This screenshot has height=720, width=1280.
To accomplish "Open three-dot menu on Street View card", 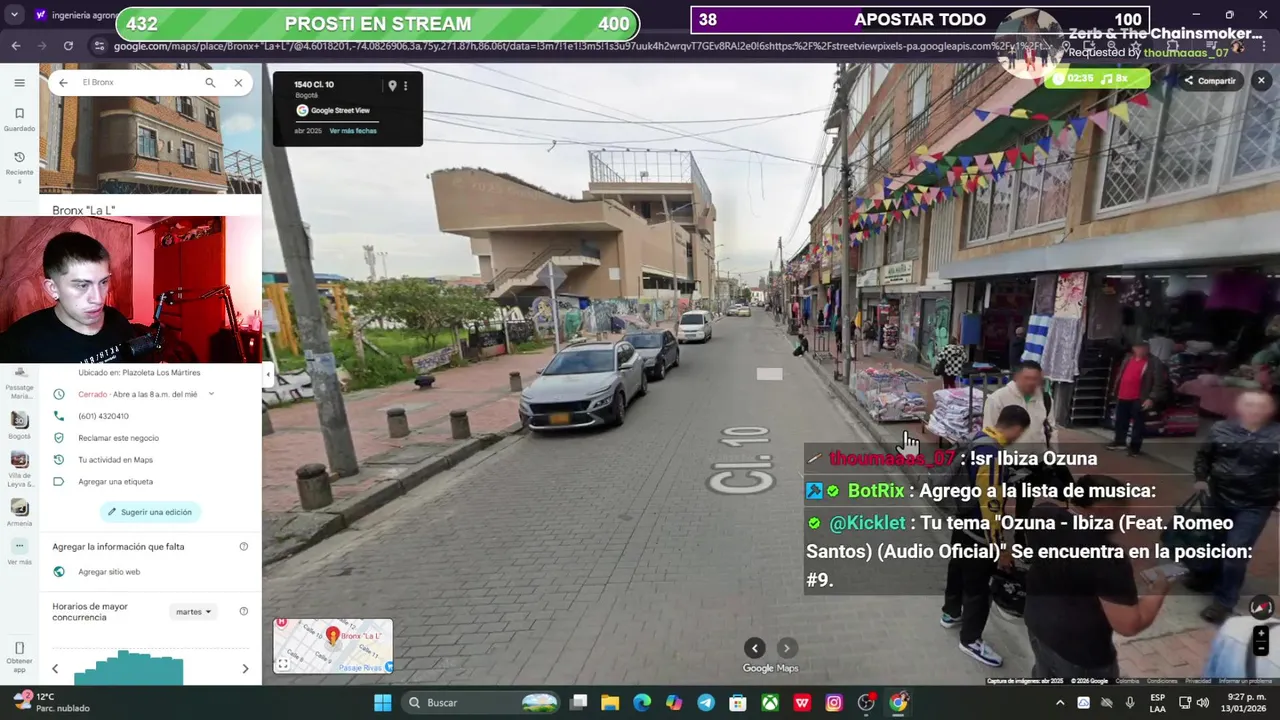I will pos(405,86).
